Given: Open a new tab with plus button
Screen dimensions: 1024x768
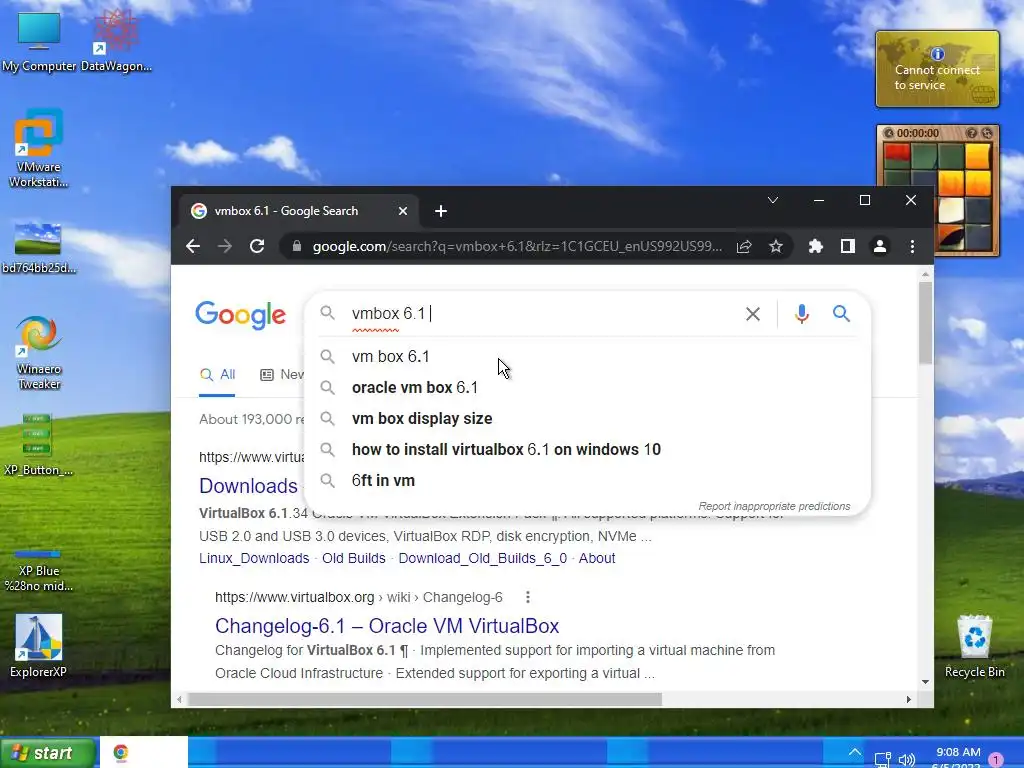Looking at the screenshot, I should [441, 211].
